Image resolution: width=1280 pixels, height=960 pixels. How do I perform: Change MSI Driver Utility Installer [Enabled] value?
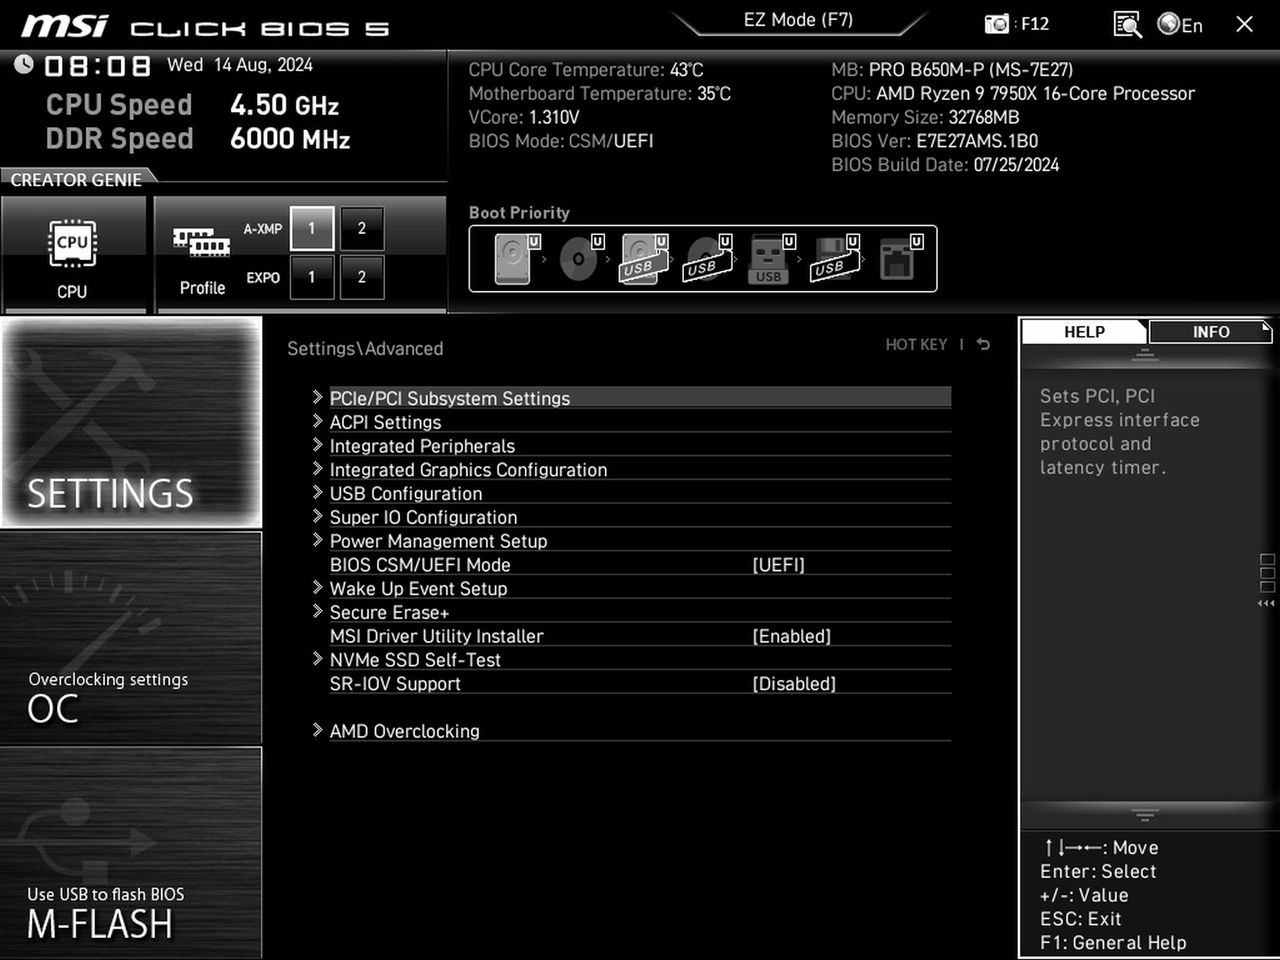(791, 636)
